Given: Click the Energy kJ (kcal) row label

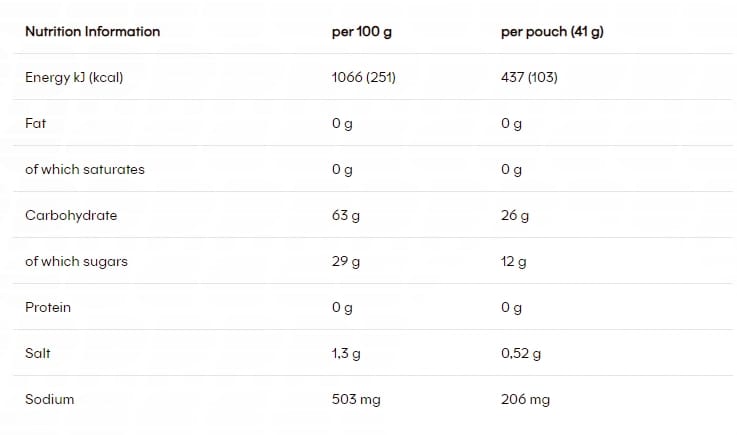Looking at the screenshot, I should tap(74, 77).
